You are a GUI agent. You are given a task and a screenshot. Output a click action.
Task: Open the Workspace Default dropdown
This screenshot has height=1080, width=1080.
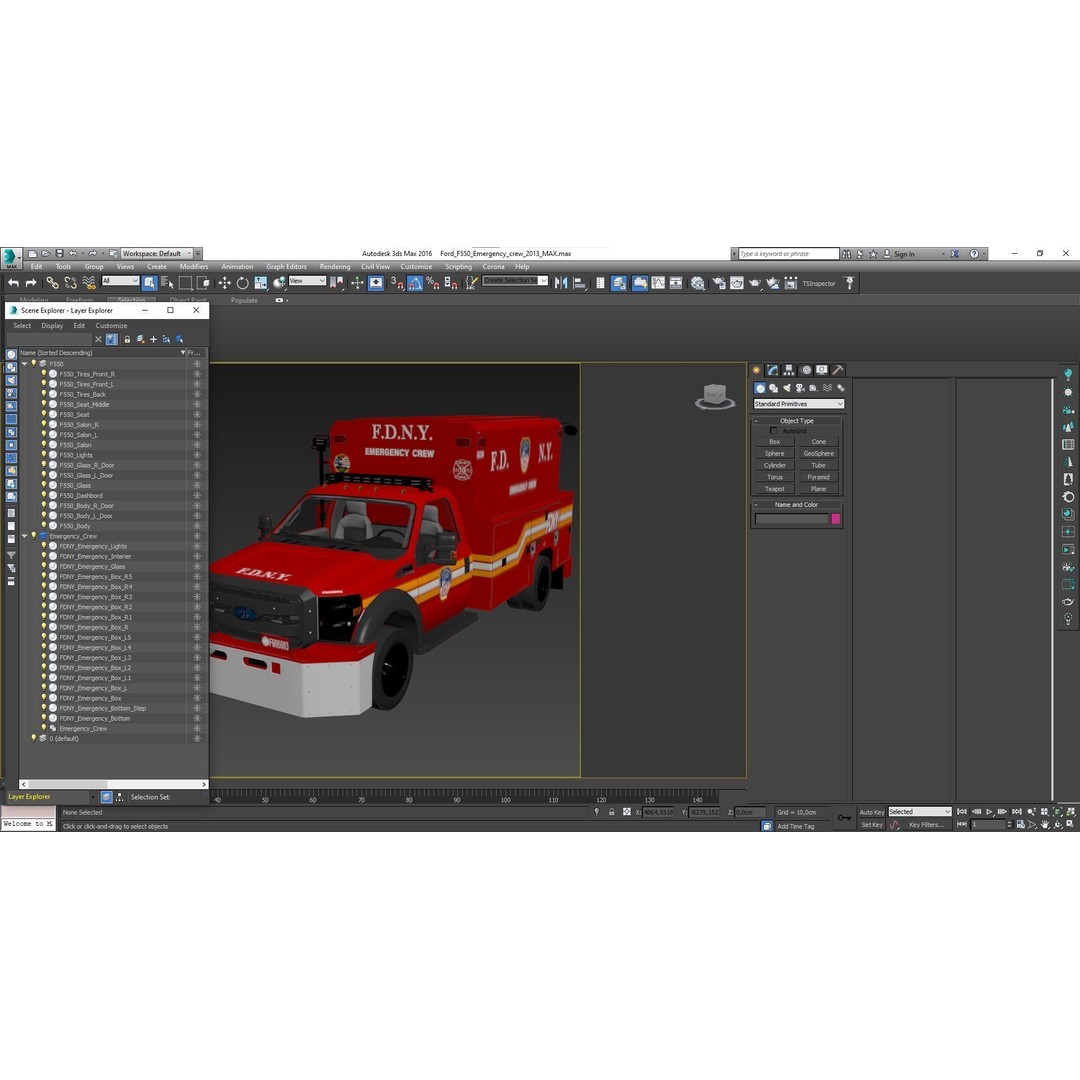[156, 253]
